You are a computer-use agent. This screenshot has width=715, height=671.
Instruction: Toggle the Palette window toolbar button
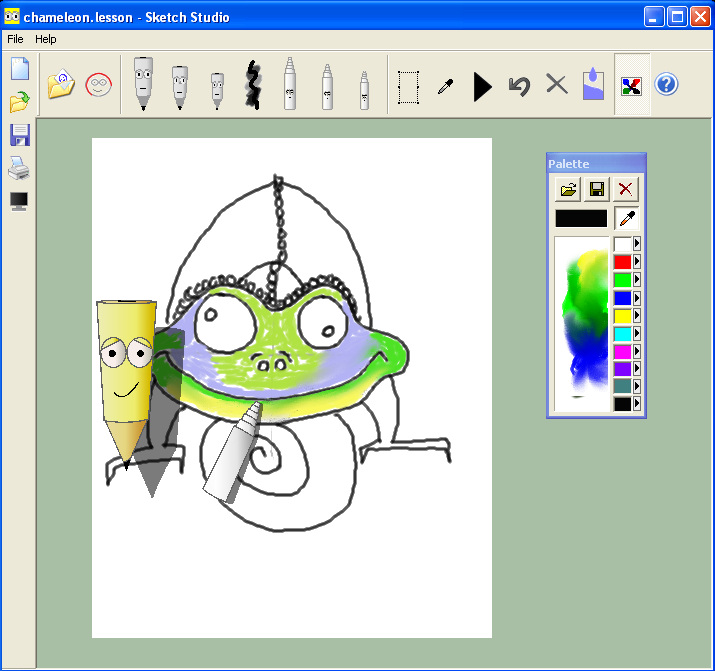[631, 85]
